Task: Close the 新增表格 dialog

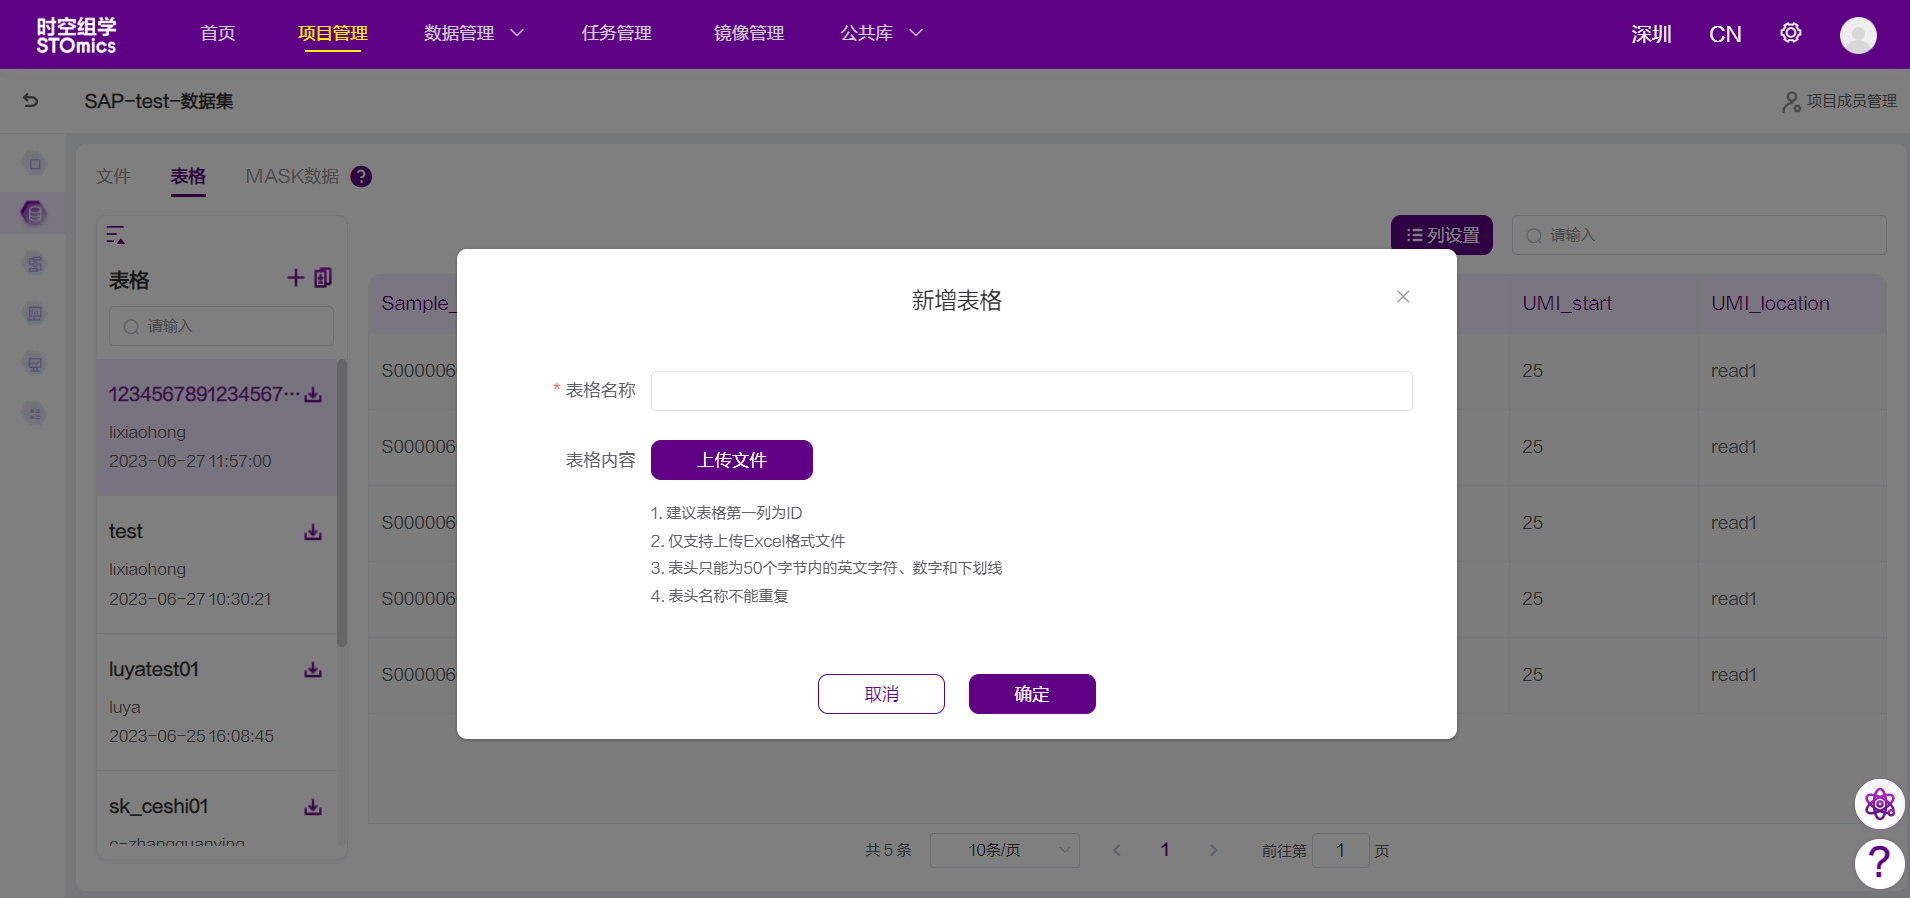Action: point(1403,297)
